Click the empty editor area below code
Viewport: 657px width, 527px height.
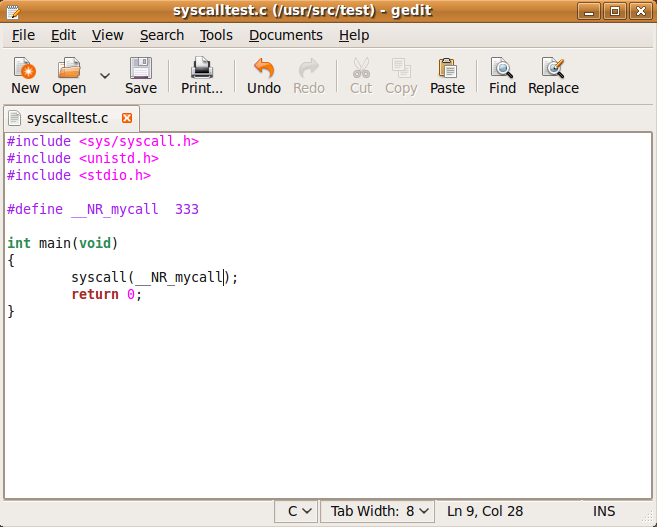click(x=328, y=406)
